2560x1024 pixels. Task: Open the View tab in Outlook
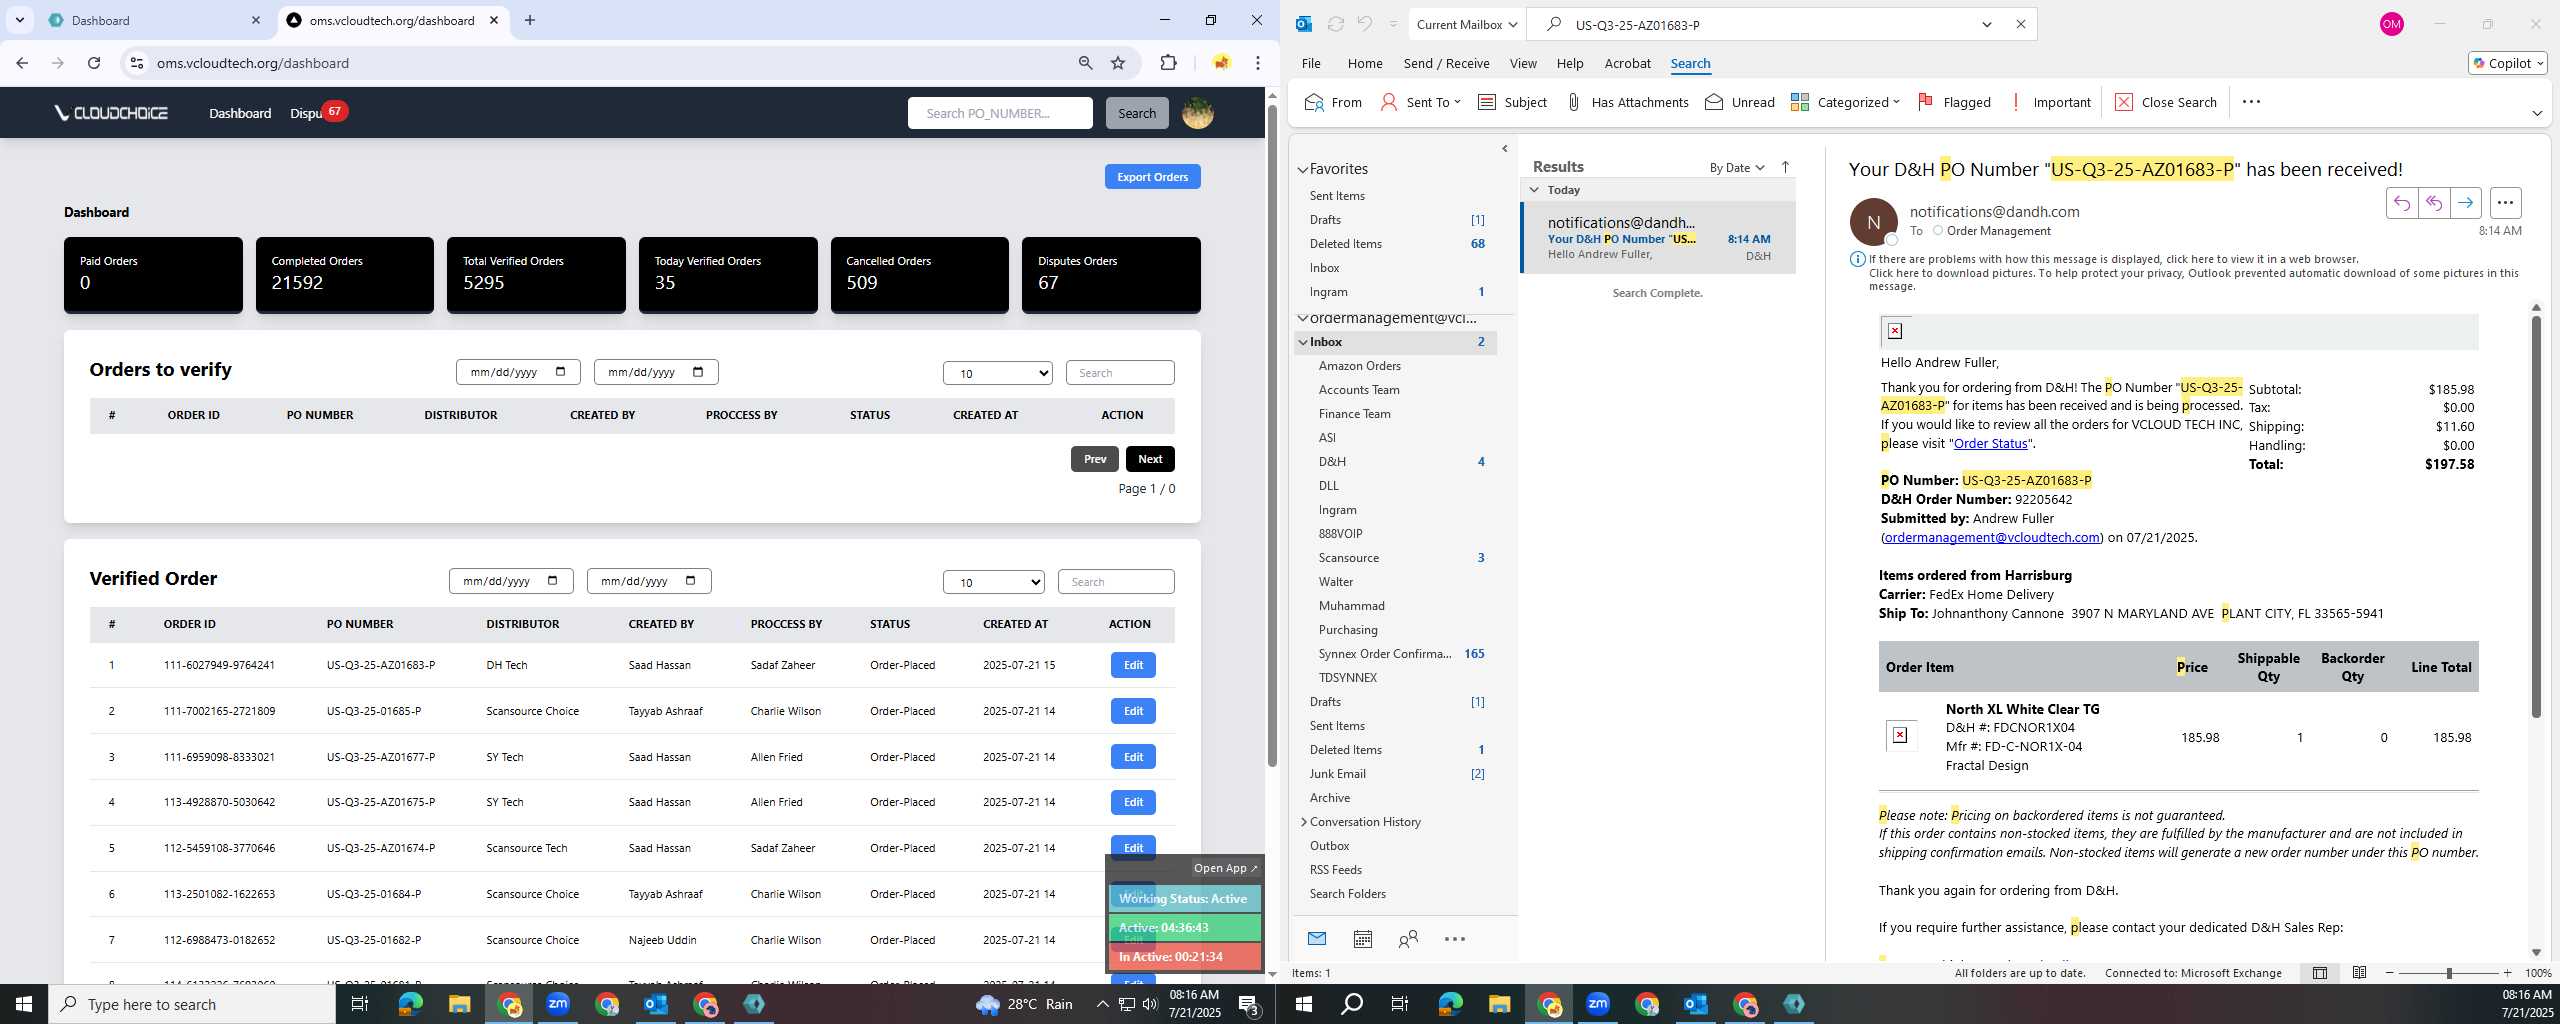point(1523,63)
